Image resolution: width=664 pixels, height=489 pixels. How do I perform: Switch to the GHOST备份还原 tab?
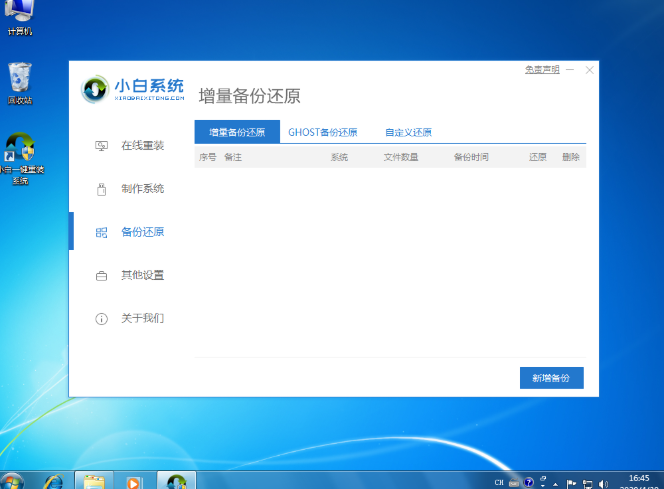[x=322, y=132]
